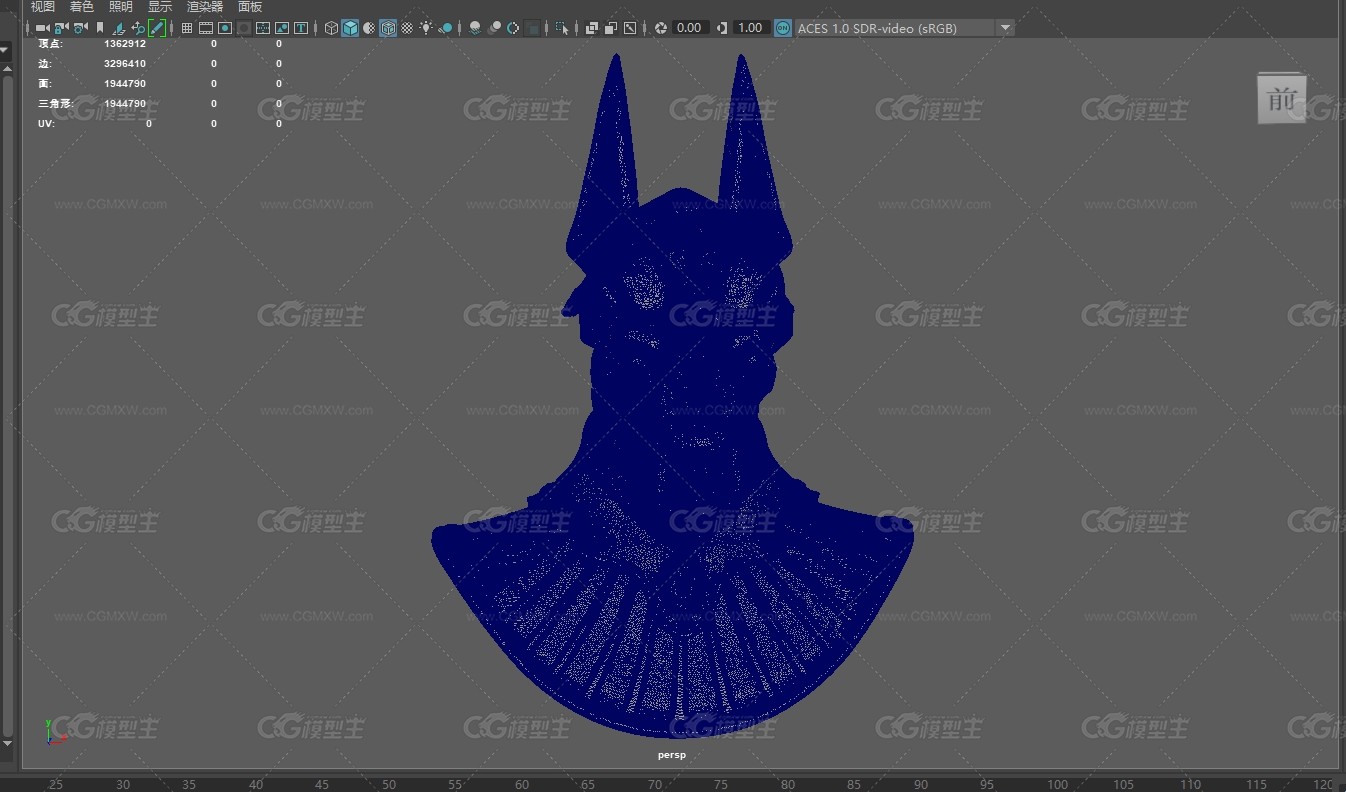This screenshot has height=792, width=1346.
Task: Toggle the Lock Camera icon
Action: [x=61, y=28]
